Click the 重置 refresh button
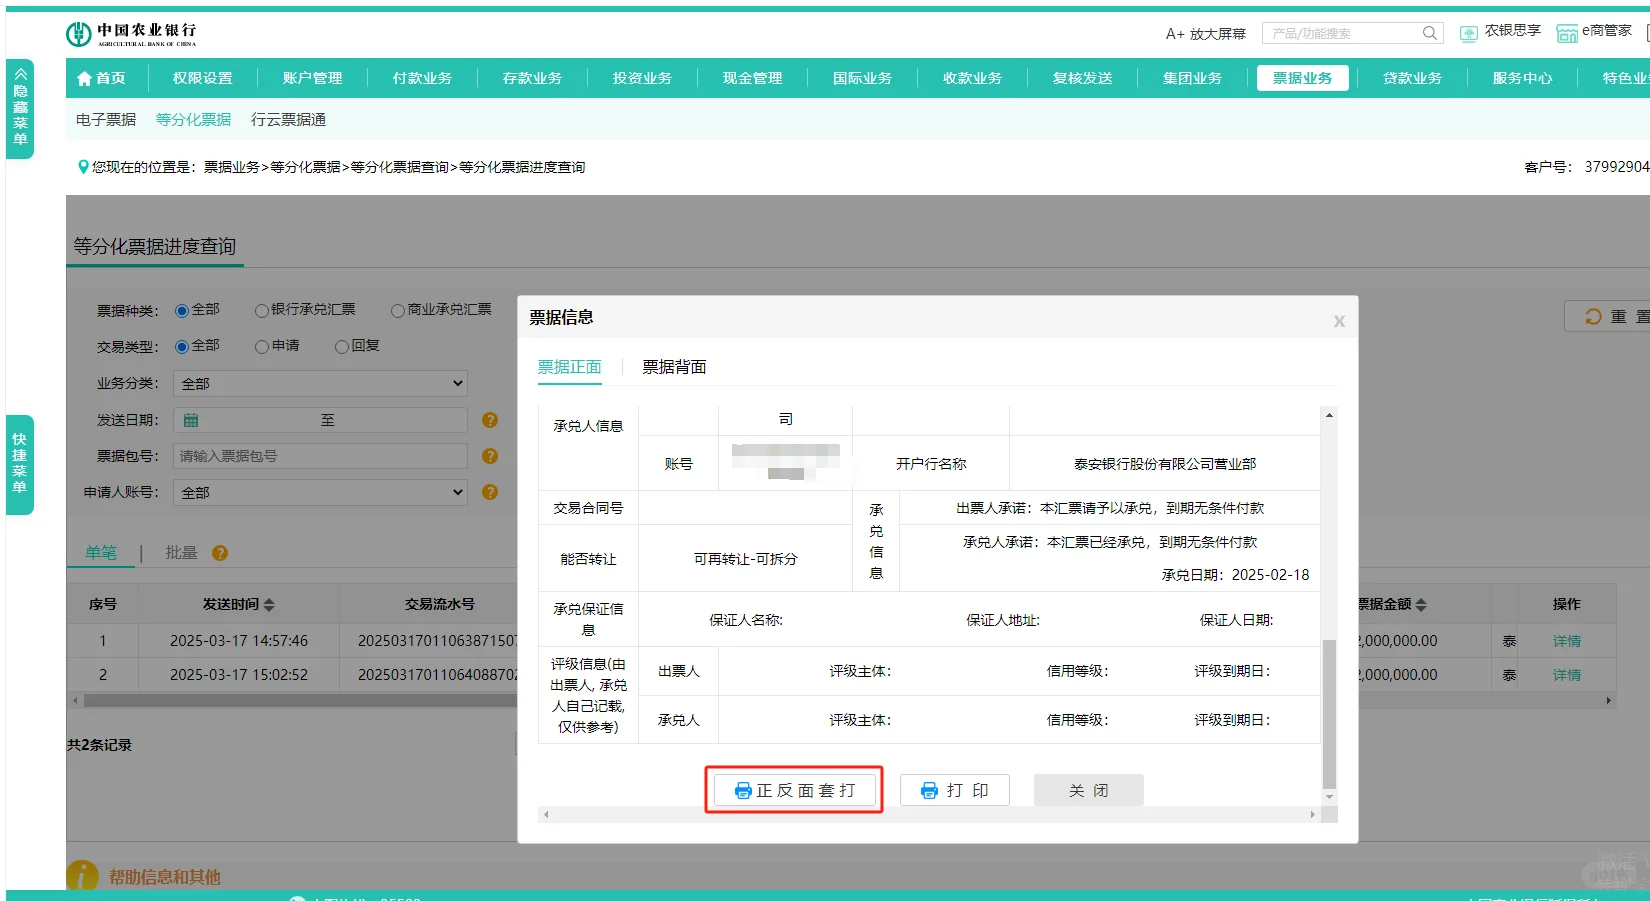This screenshot has height=901, width=1650. [1608, 317]
